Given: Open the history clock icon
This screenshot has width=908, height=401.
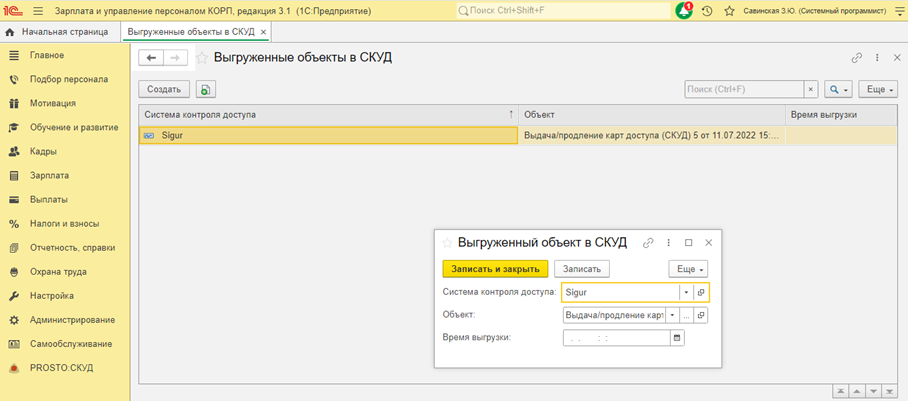Looking at the screenshot, I should (708, 11).
